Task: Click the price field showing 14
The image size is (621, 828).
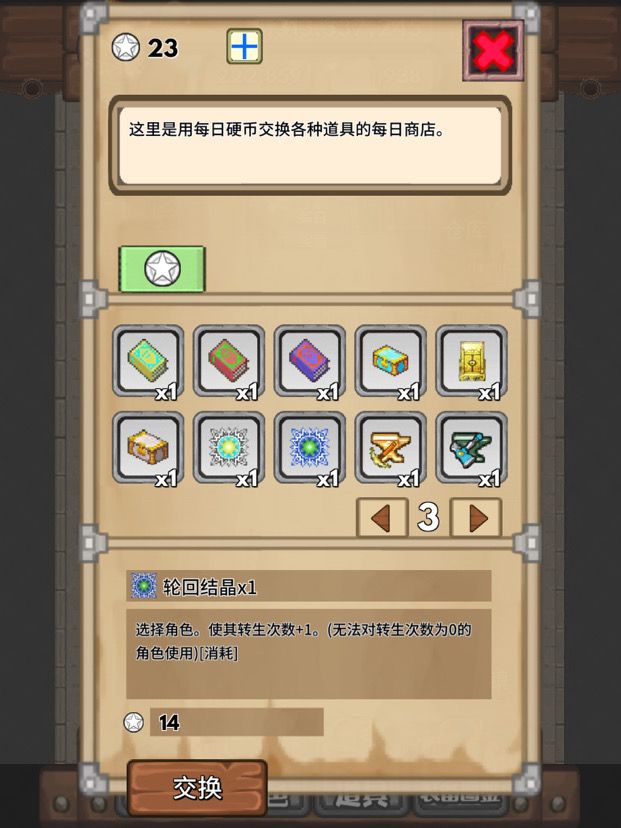Action: coord(237,722)
